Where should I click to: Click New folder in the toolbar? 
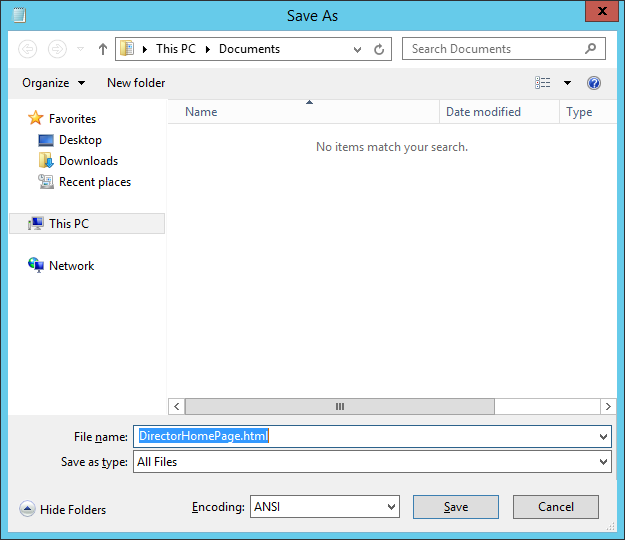[x=136, y=83]
